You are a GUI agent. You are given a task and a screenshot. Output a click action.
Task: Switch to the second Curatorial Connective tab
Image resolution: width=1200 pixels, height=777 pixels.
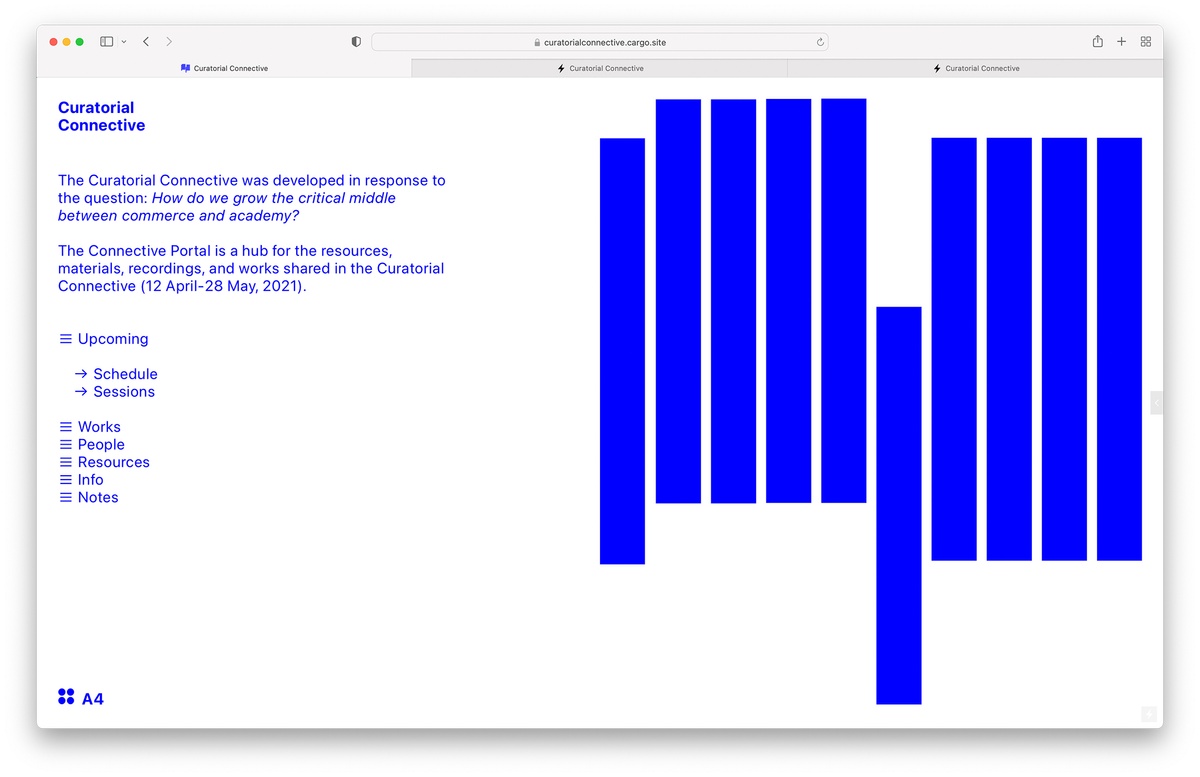coord(600,68)
